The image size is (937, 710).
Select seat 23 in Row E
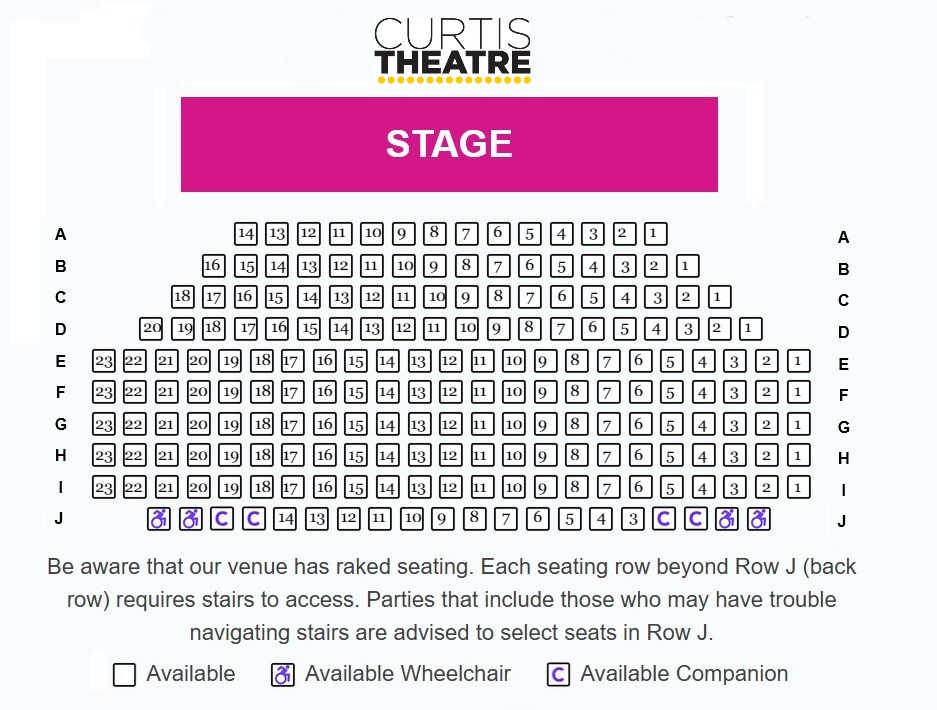(x=103, y=361)
